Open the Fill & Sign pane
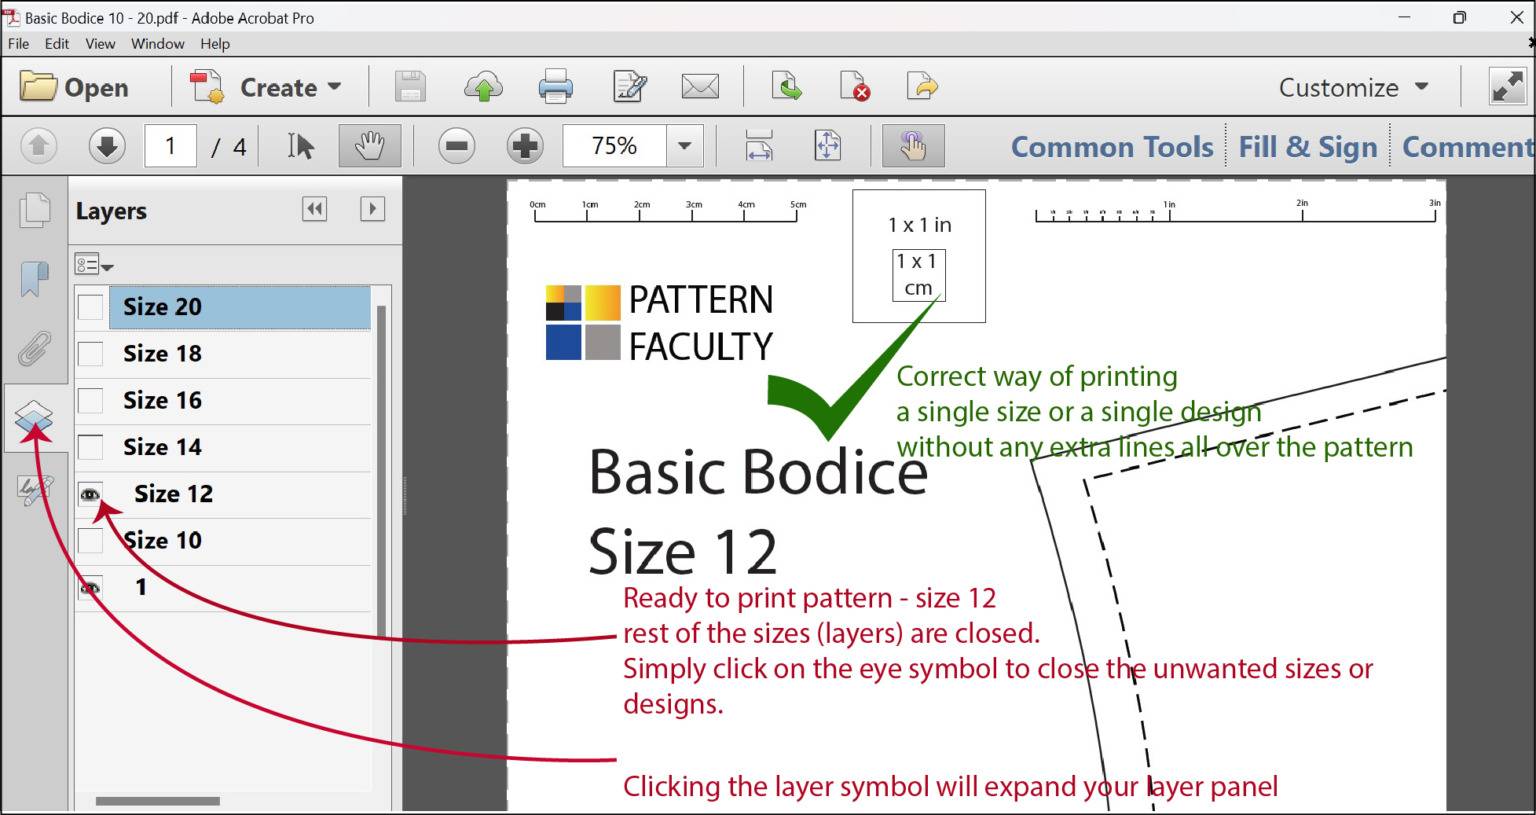Screen dimensions: 1536x815 click(x=1307, y=147)
